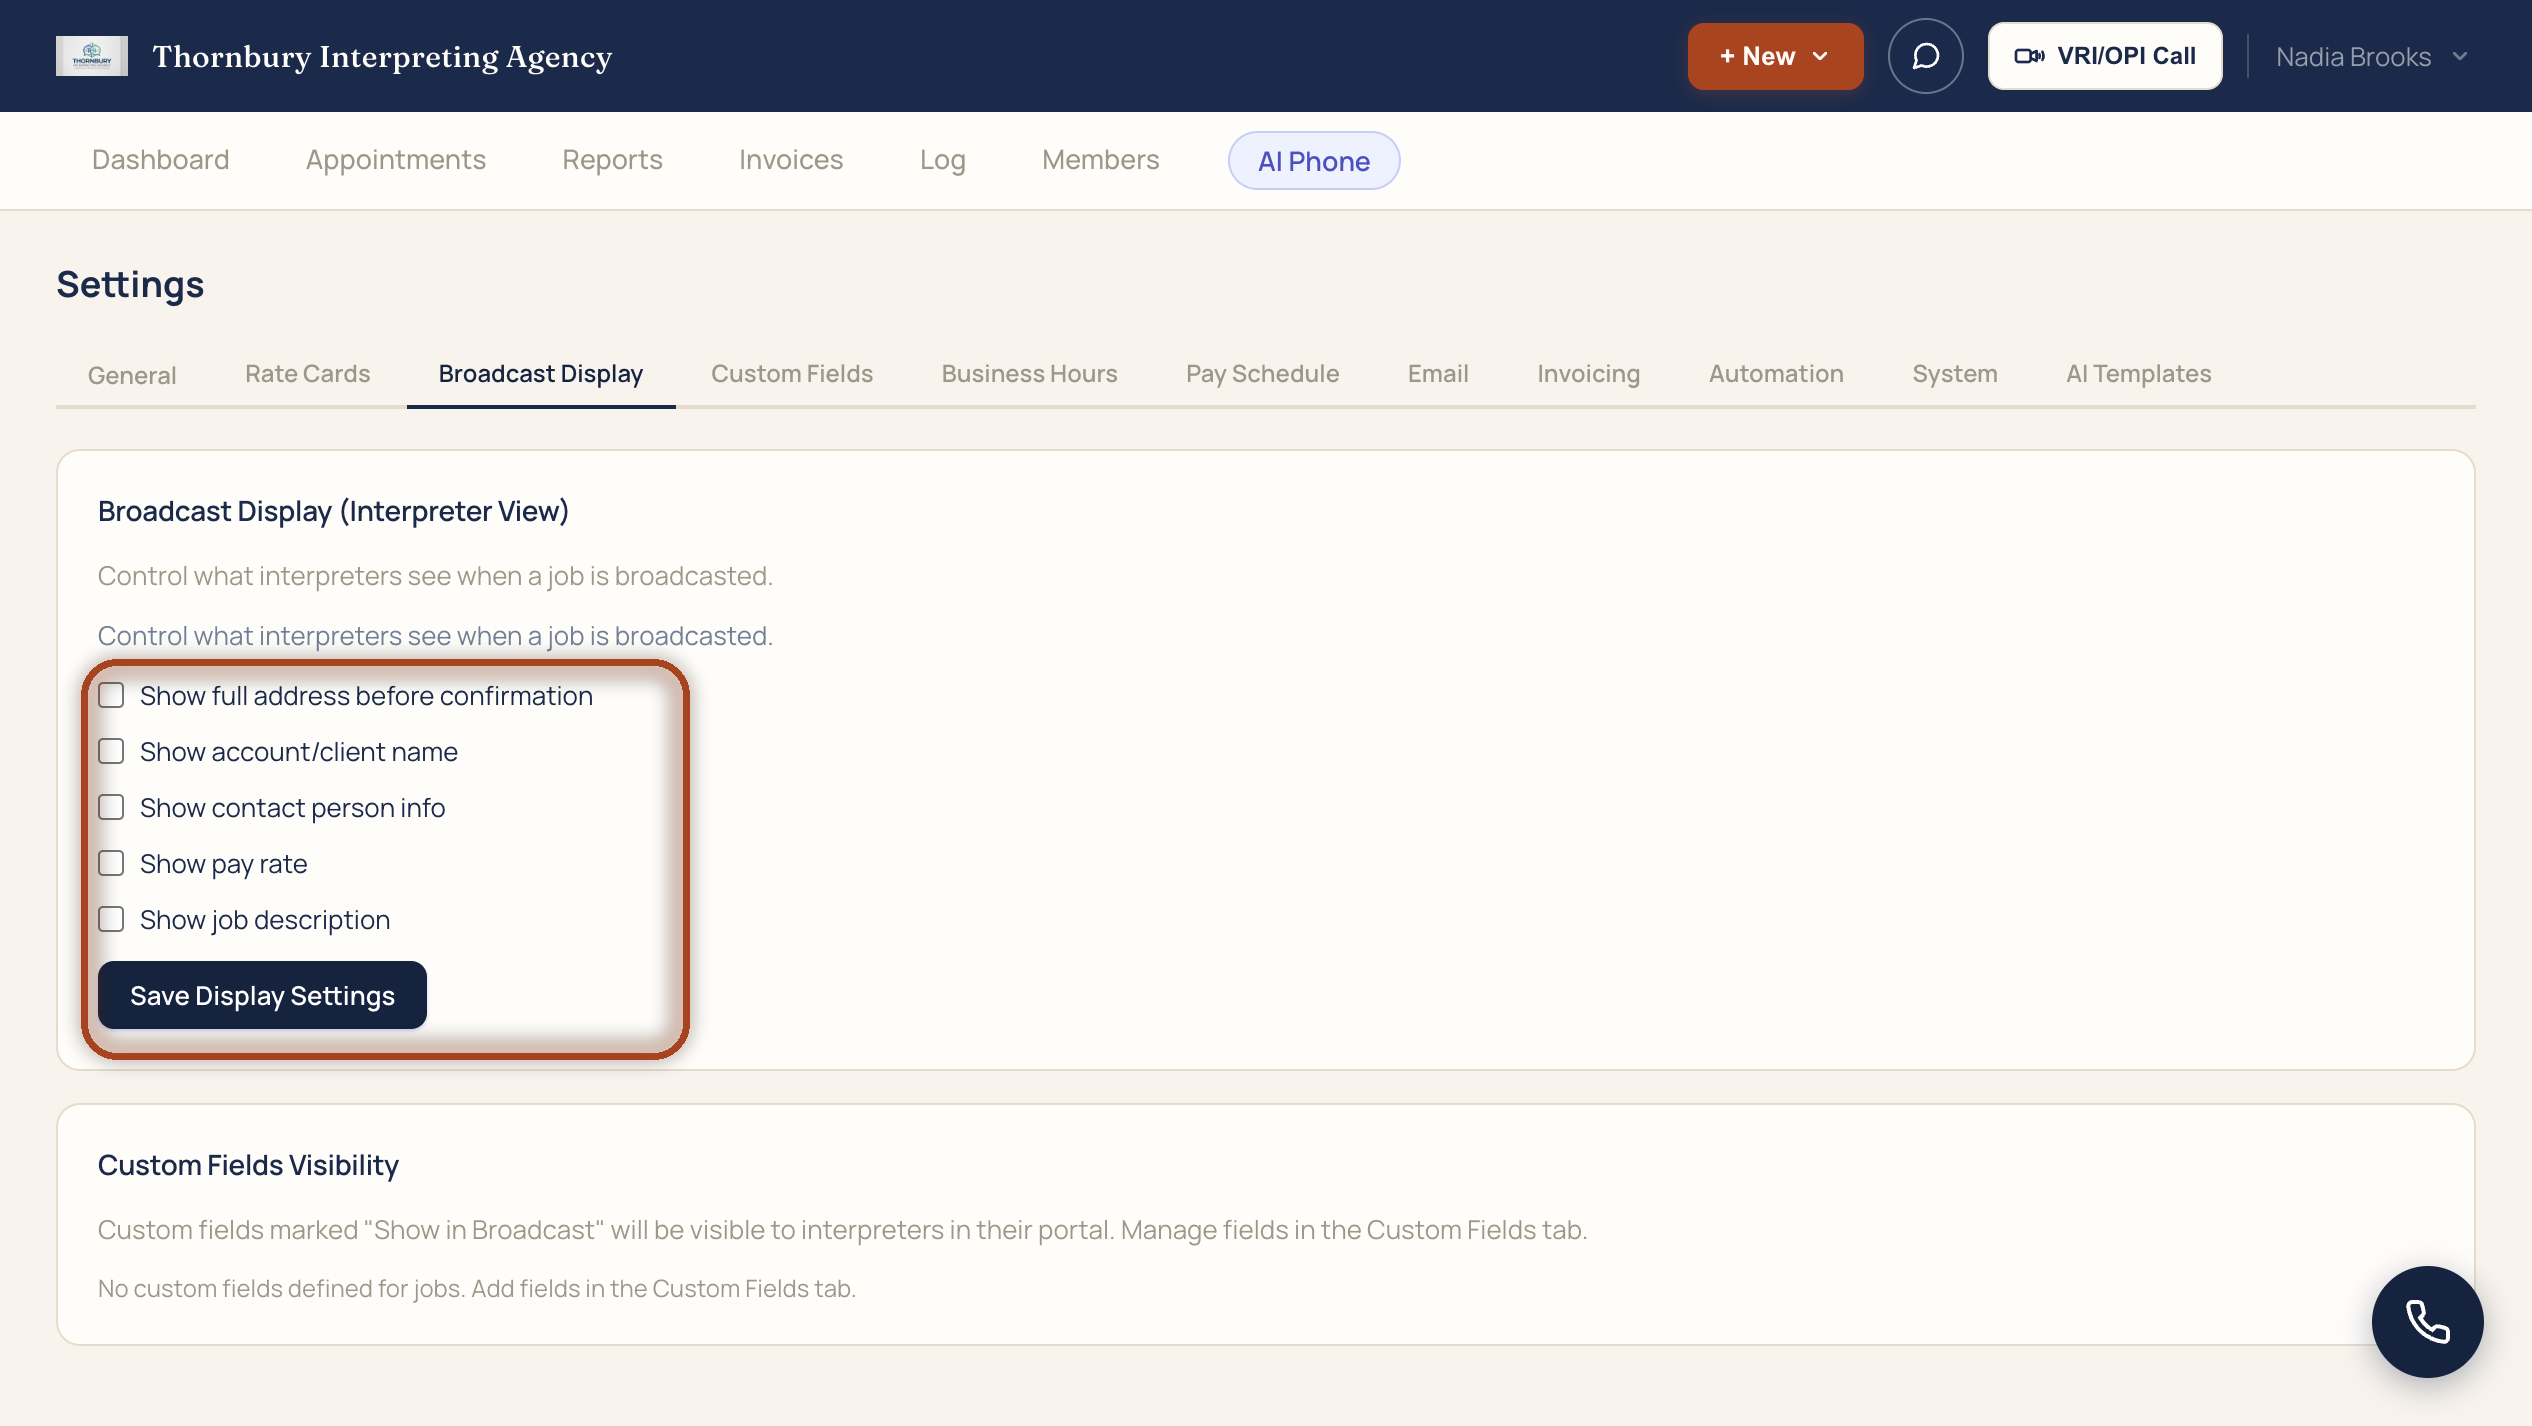Switch to the AI Templates tab
This screenshot has width=2532, height=1426.
(x=2139, y=373)
